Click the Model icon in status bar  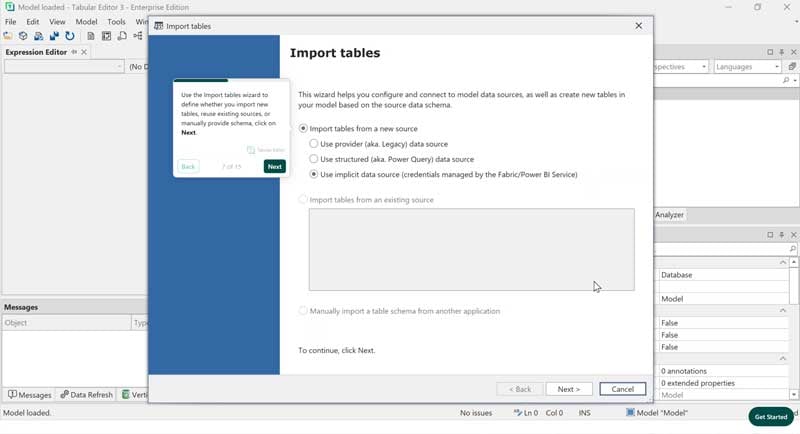[630, 412]
